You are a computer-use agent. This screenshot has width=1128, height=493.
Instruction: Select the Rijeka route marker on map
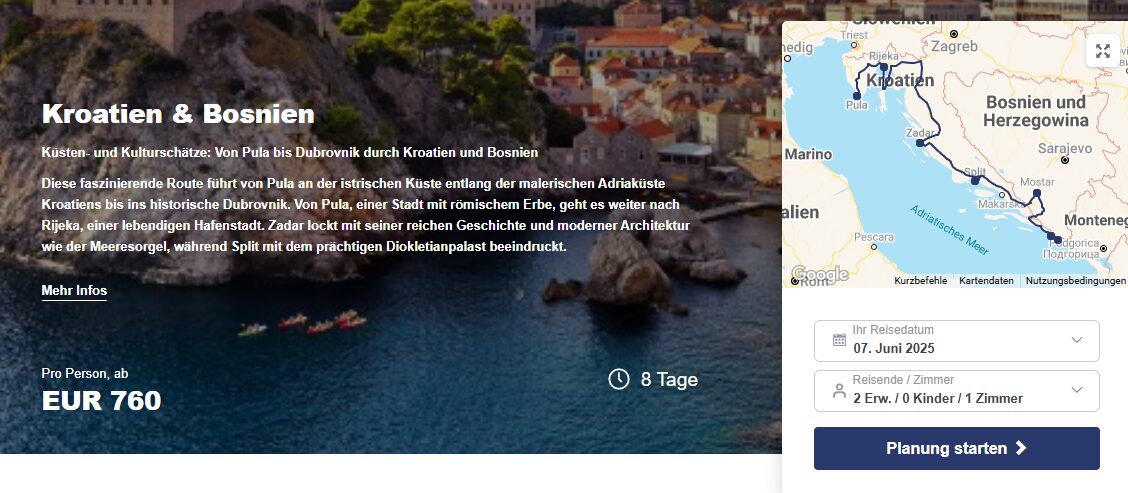[884, 67]
